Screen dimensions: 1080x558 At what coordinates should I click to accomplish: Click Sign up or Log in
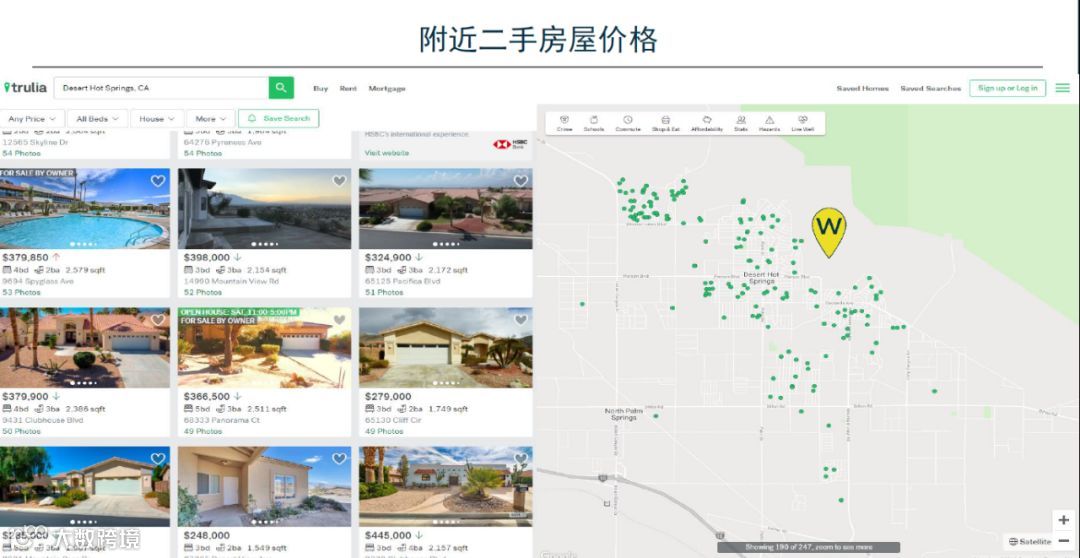point(1007,88)
